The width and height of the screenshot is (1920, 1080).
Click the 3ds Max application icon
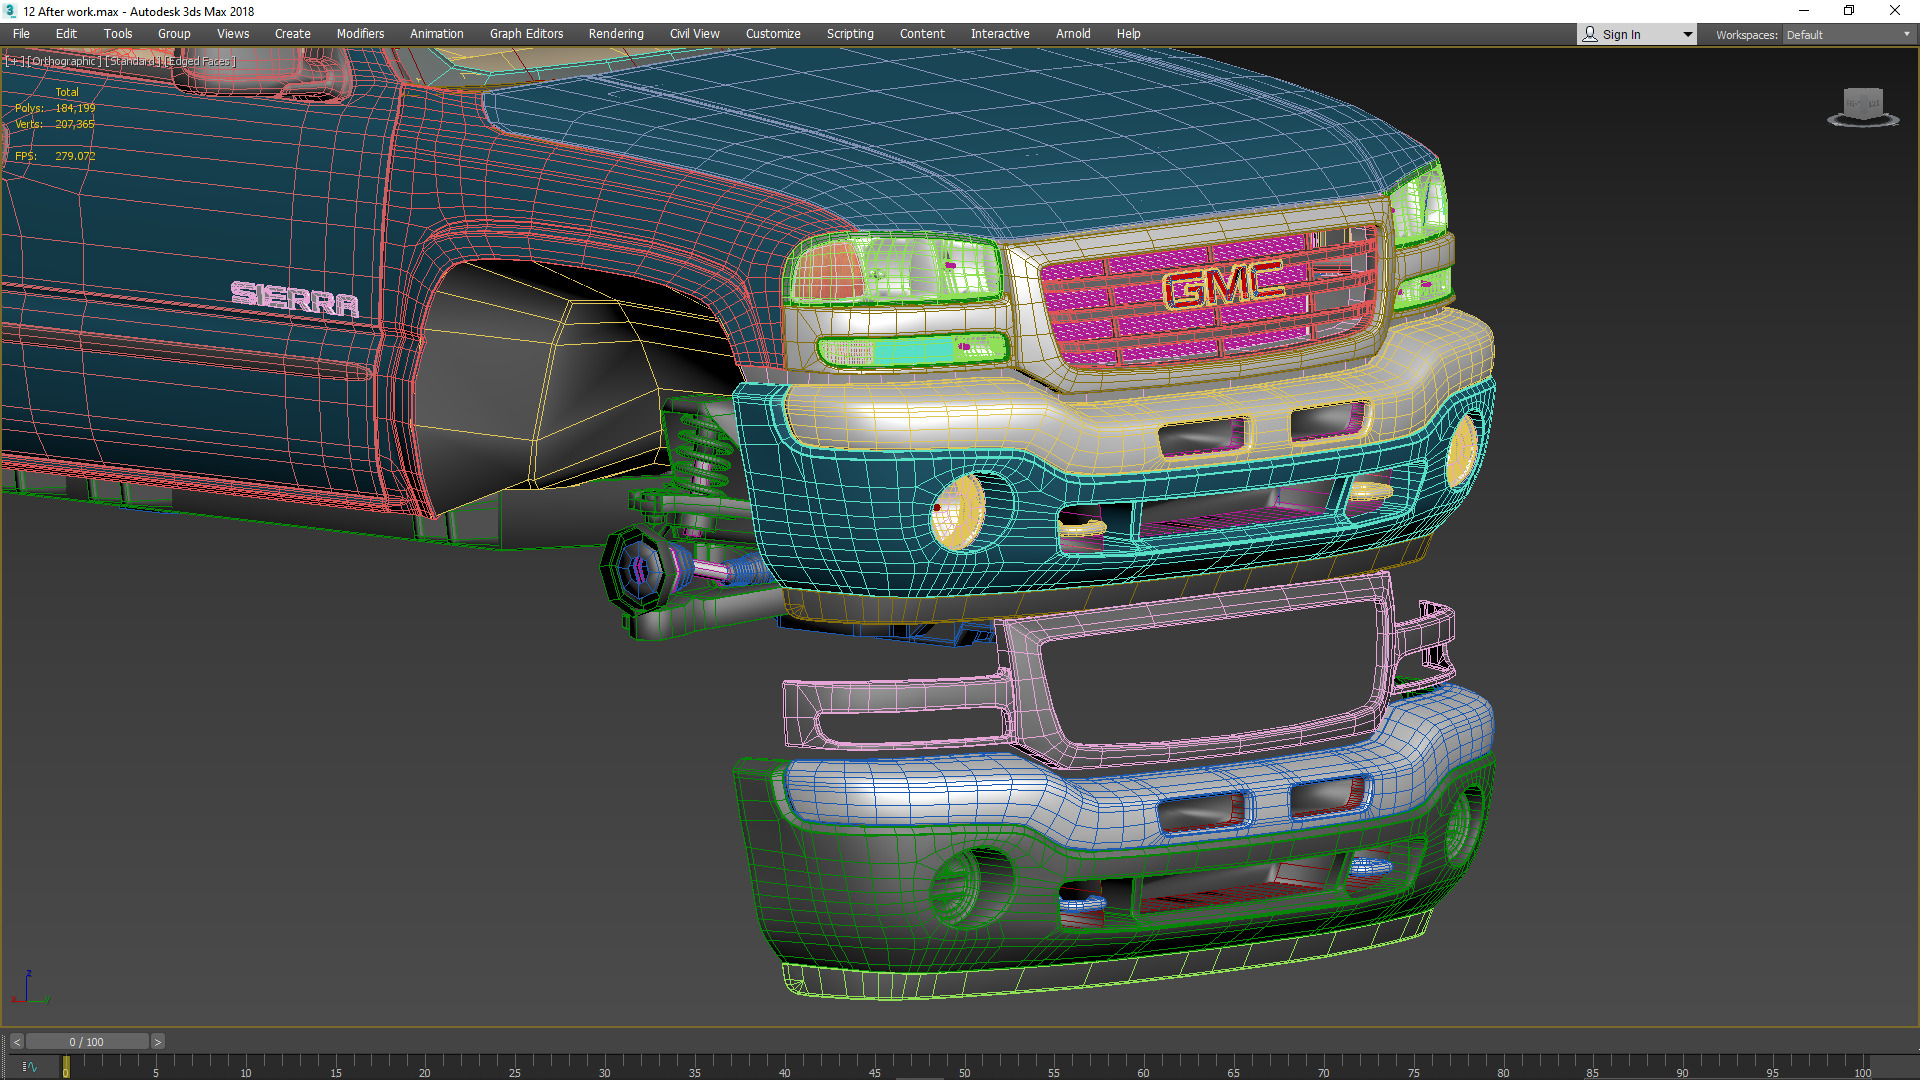(x=10, y=11)
